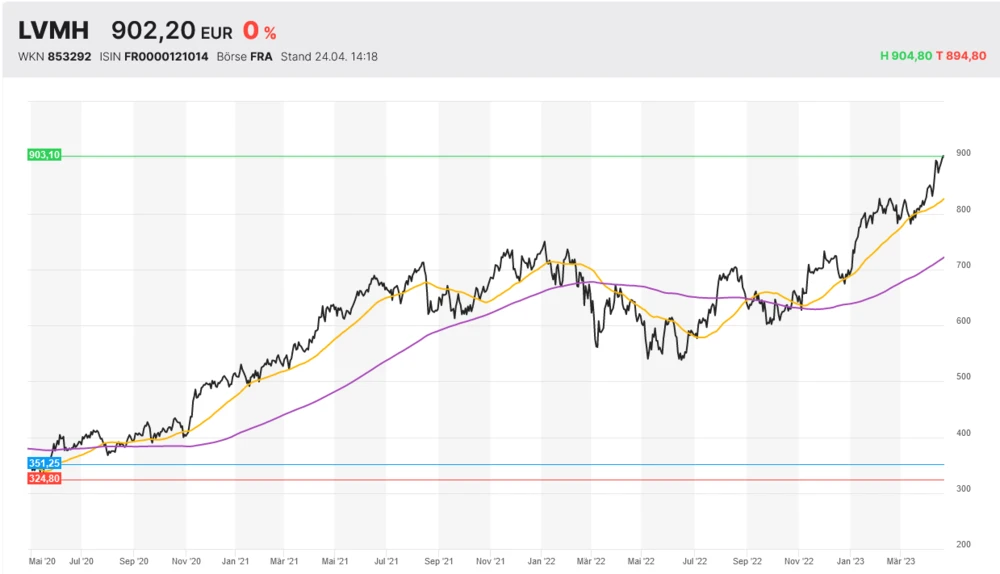Click the 500 price axis label
Image resolution: width=1000 pixels, height=574 pixels.
(963, 377)
